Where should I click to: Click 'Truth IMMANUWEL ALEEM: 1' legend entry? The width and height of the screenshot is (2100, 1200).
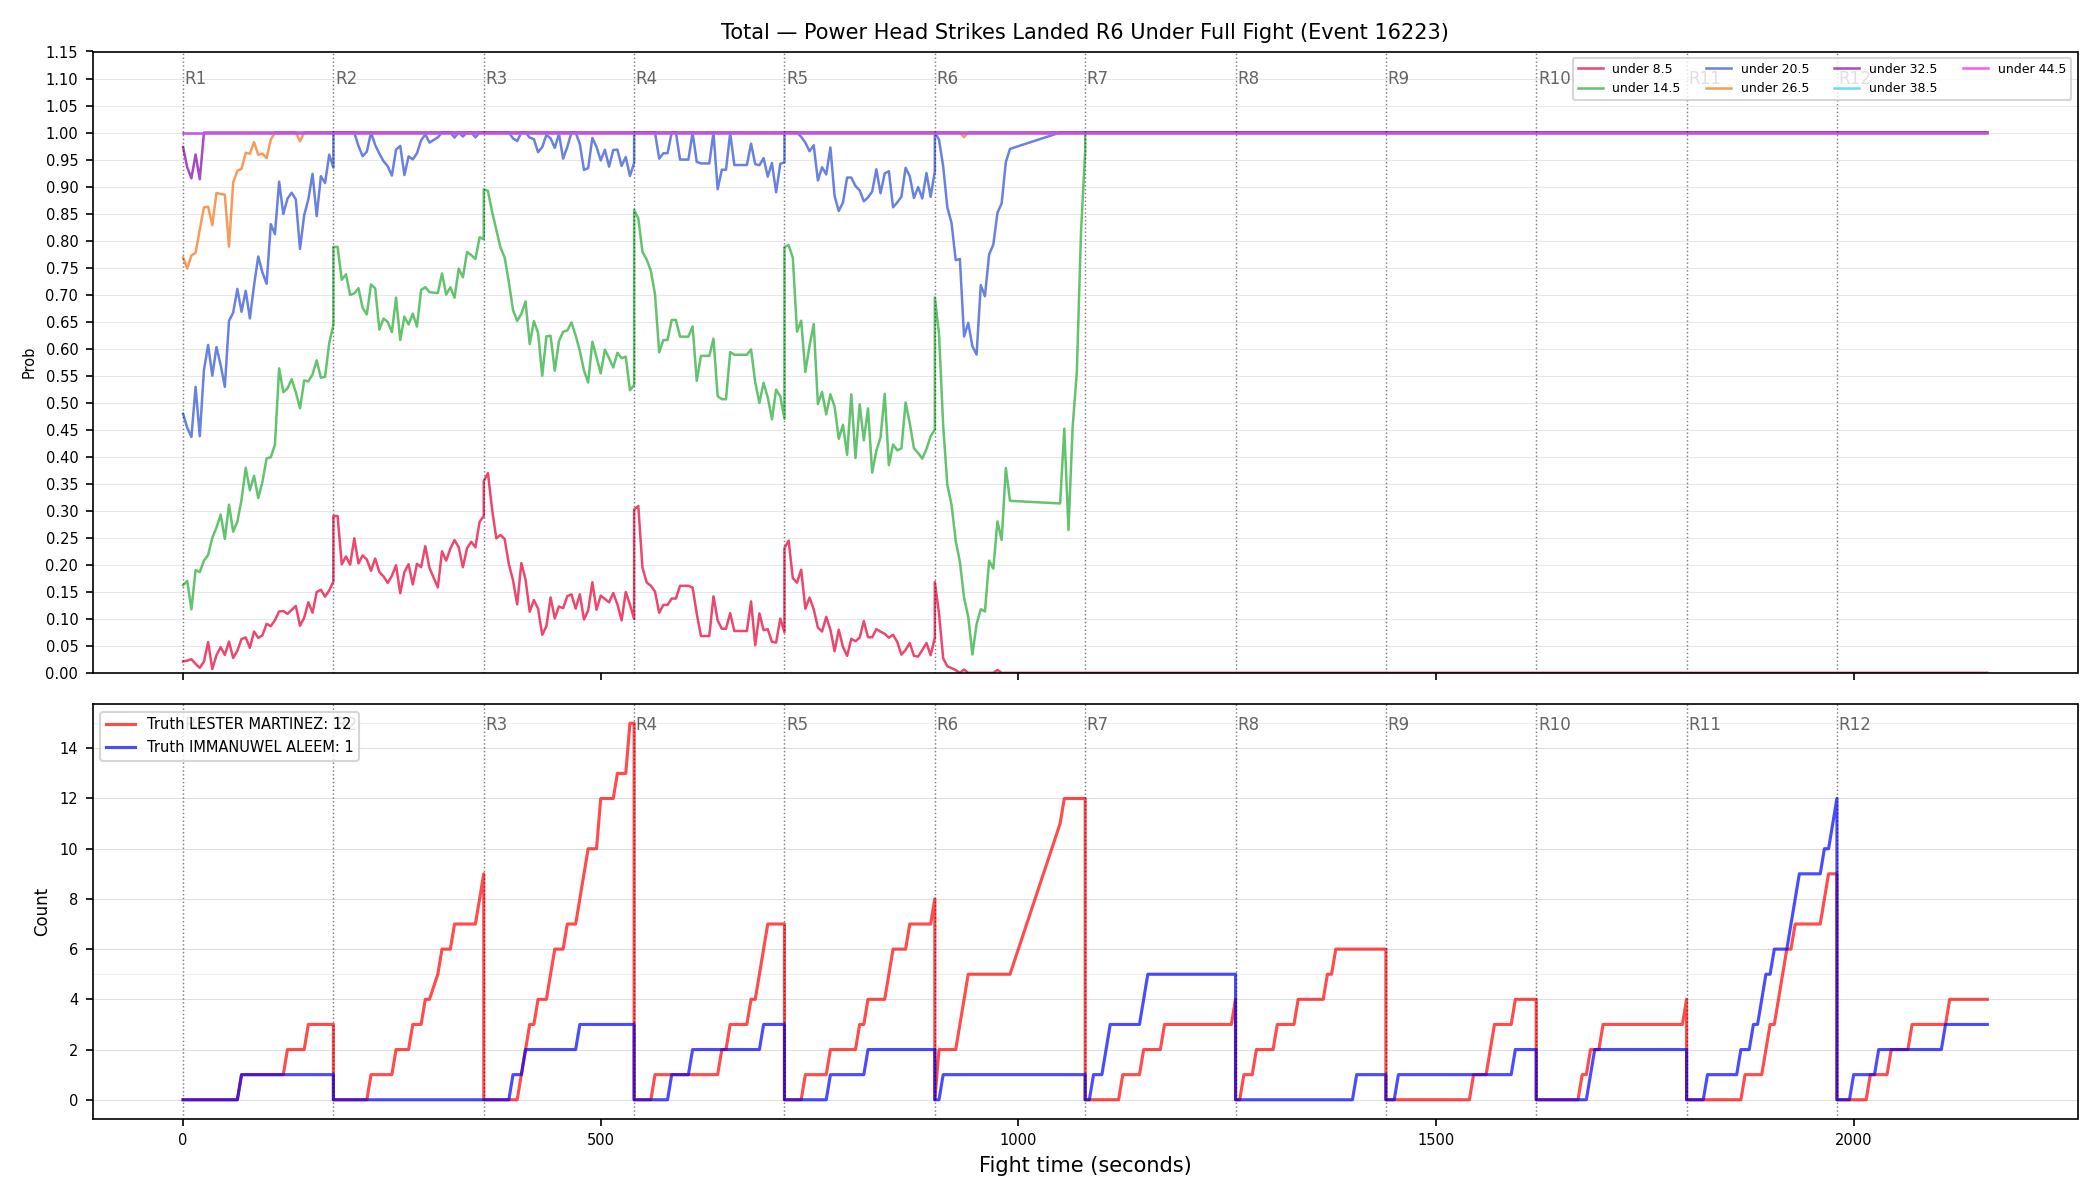pyautogui.click(x=249, y=746)
